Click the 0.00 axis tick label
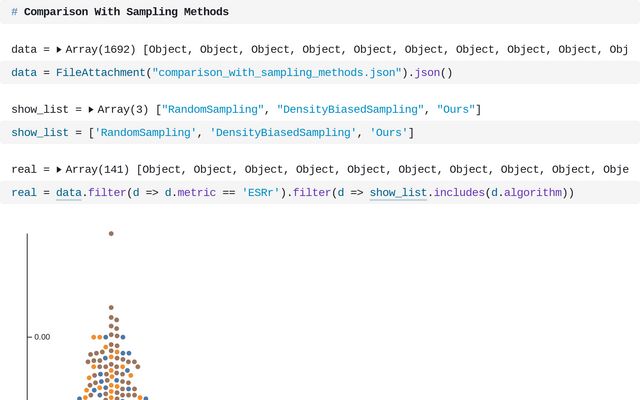This screenshot has height=400, width=640. pos(42,337)
